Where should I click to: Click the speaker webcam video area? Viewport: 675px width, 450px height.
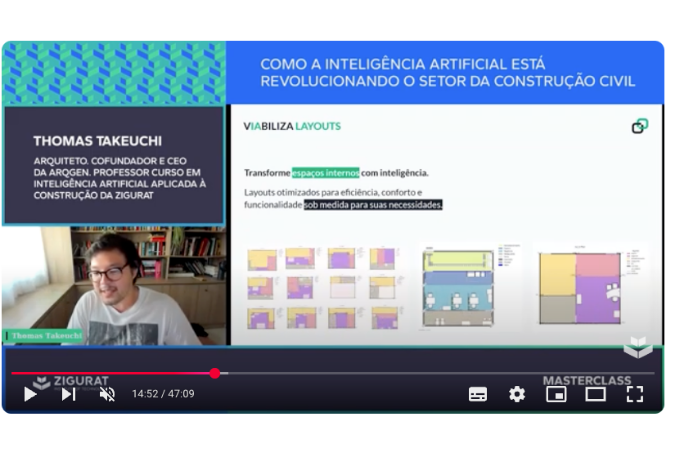pyautogui.click(x=114, y=286)
